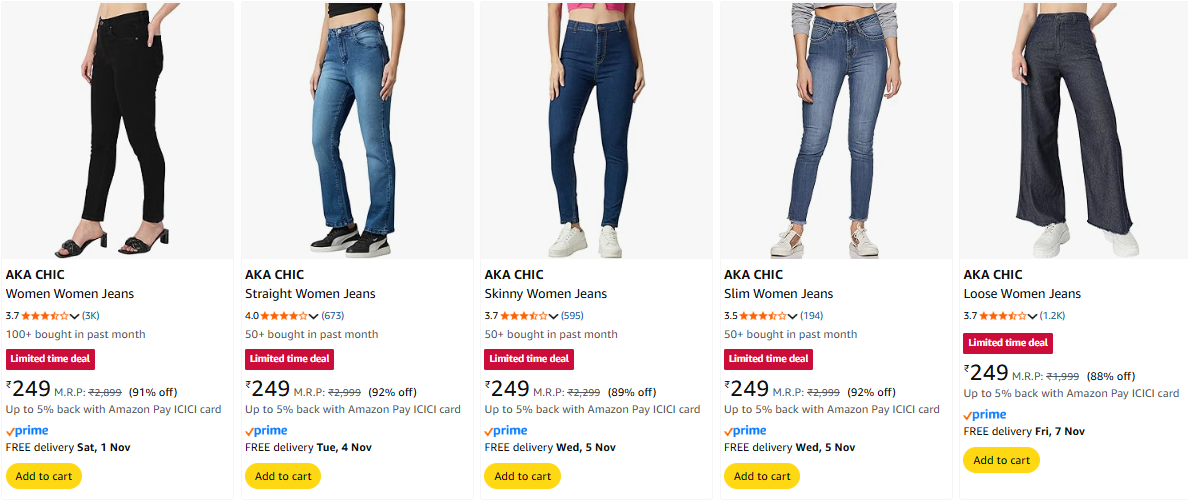Click the star rating for Skinny Women Jeans
This screenshot has width=1188, height=500.
coord(525,316)
